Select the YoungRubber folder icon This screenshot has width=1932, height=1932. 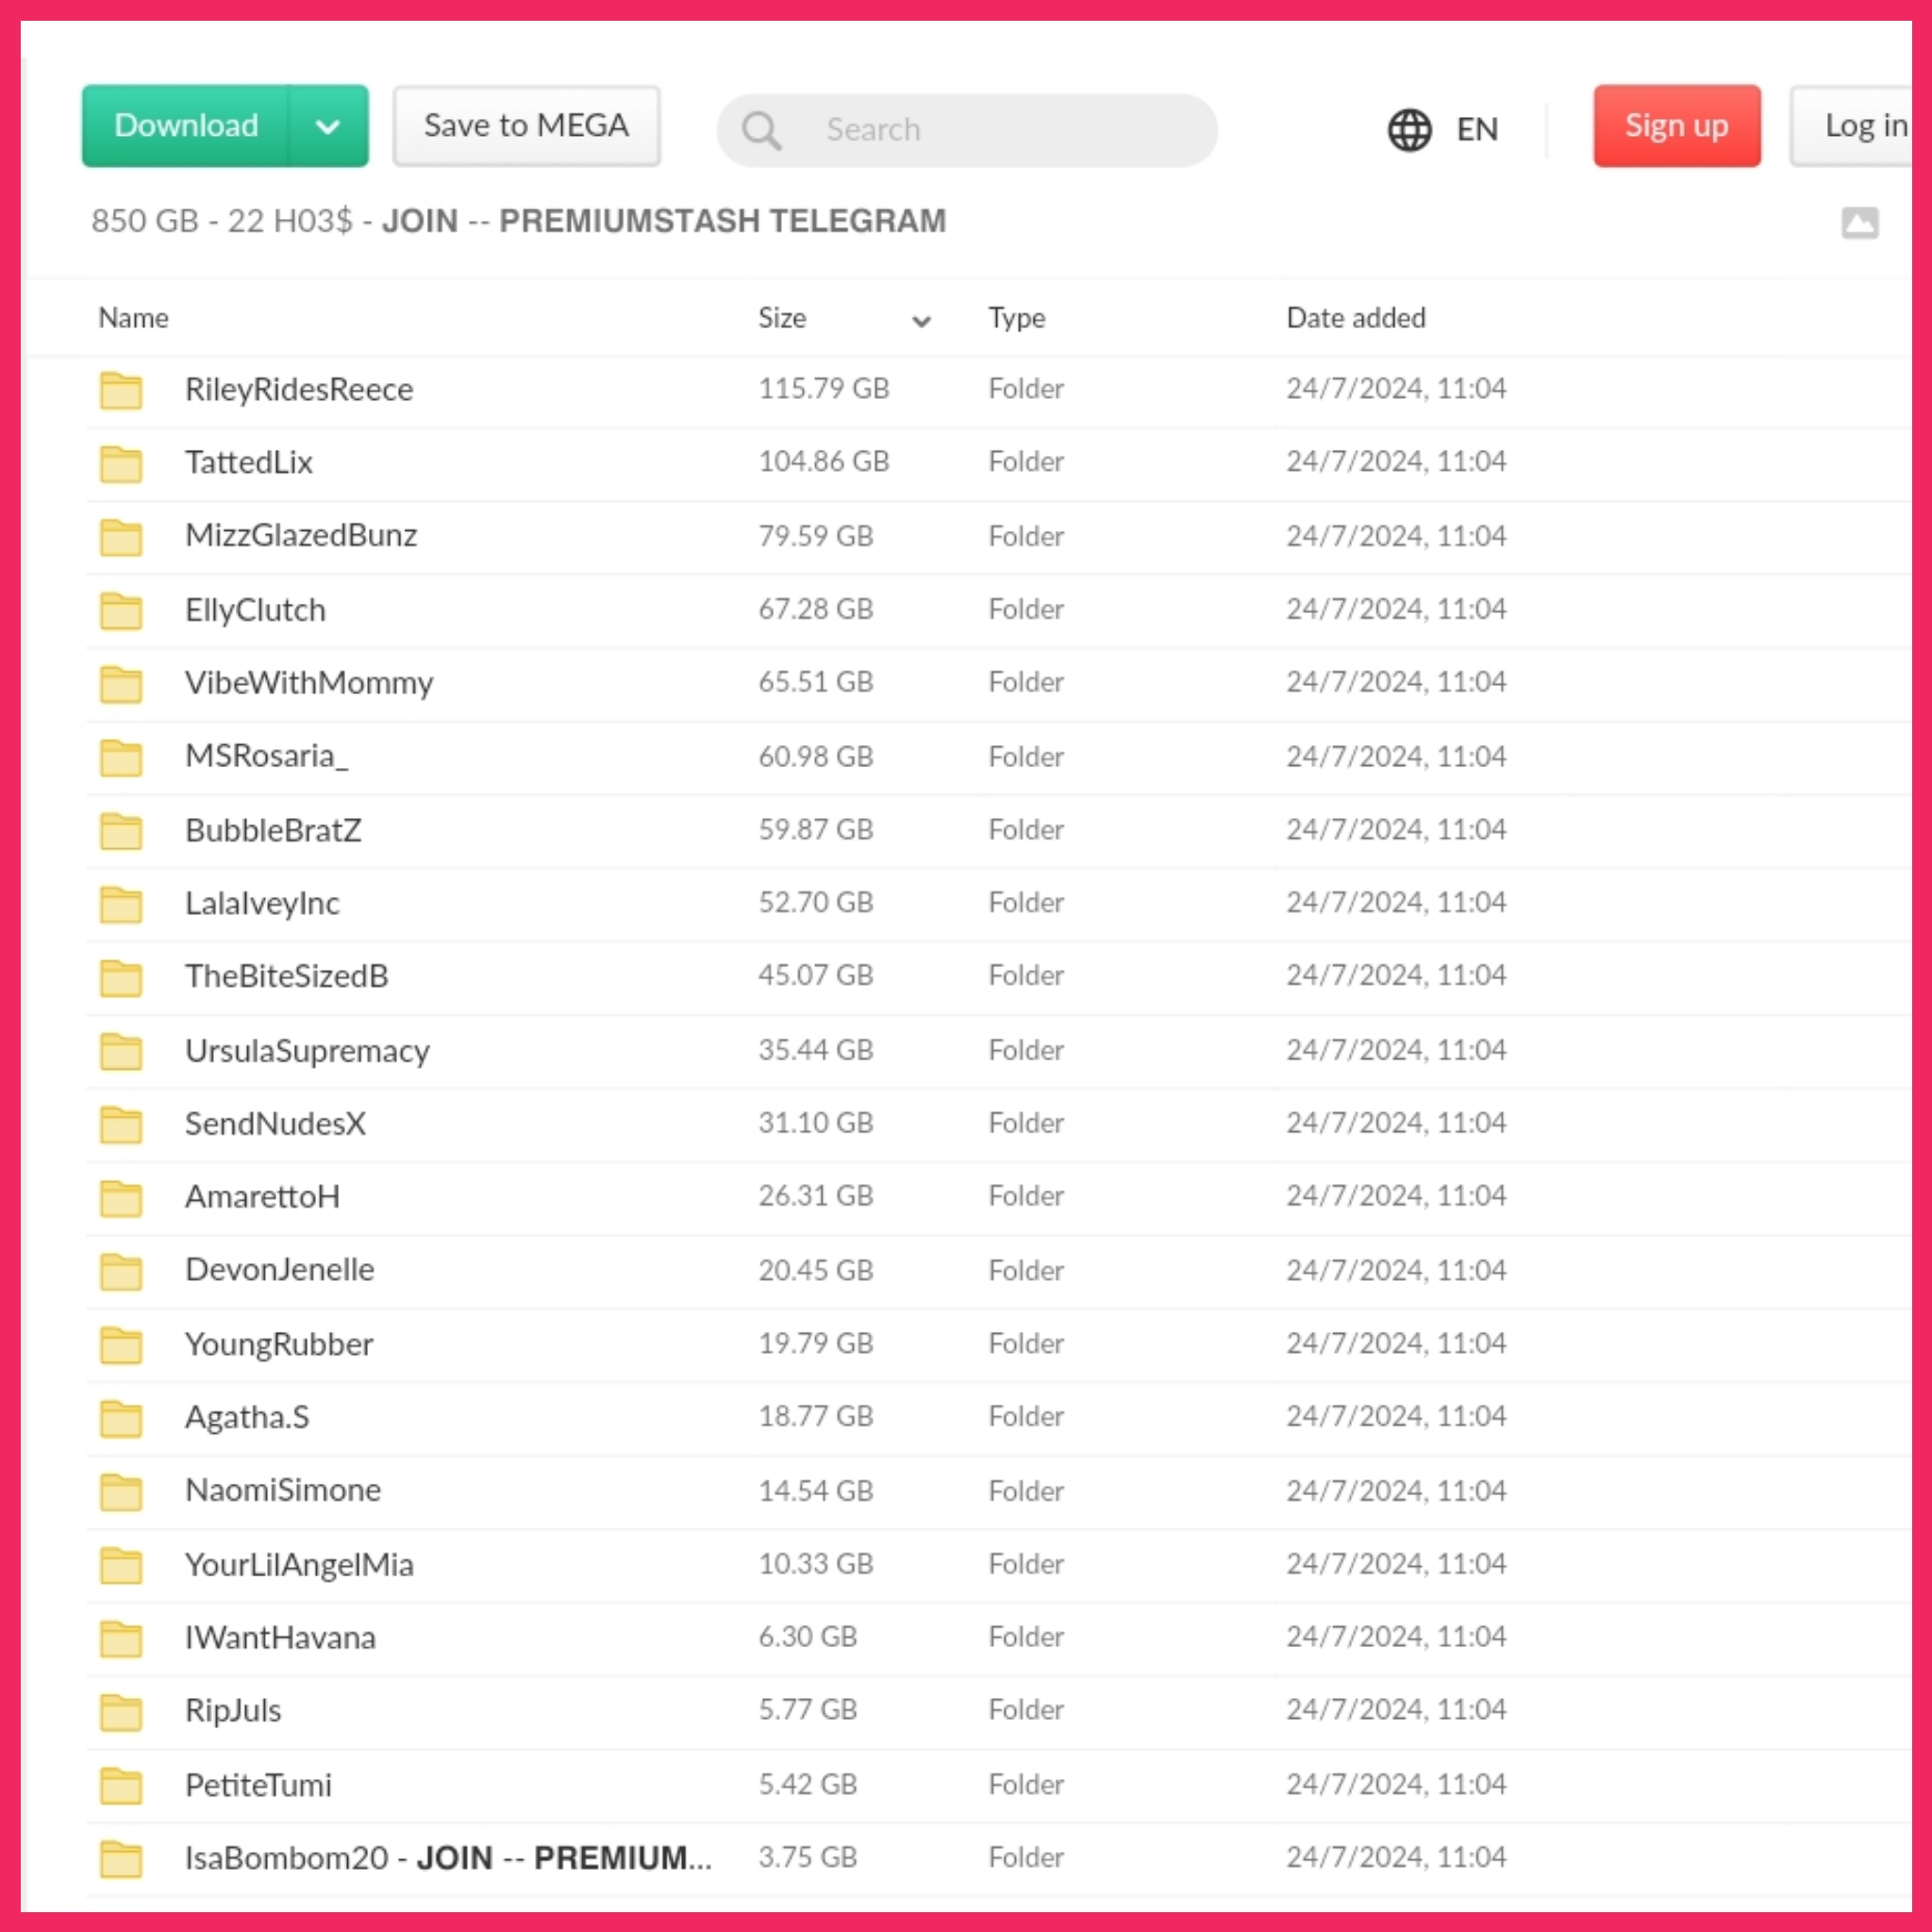tap(121, 1345)
